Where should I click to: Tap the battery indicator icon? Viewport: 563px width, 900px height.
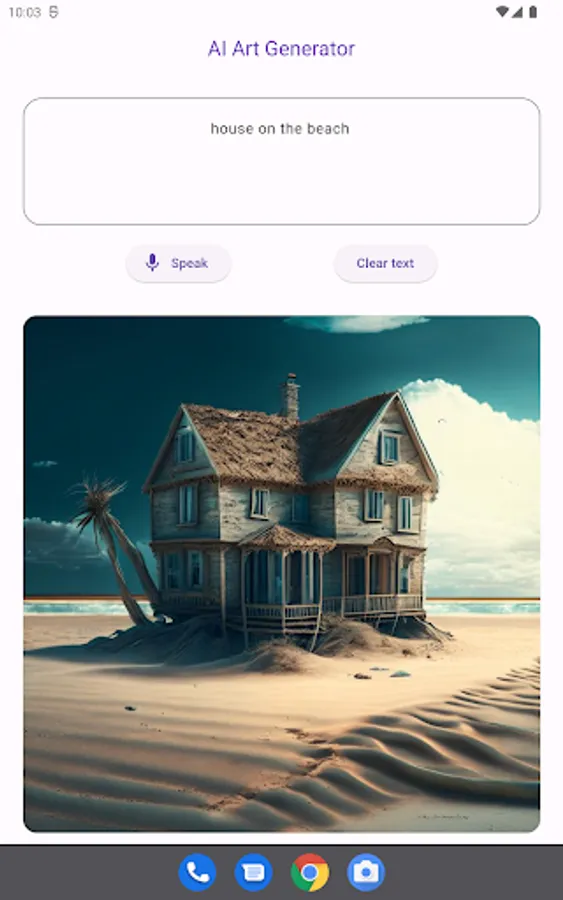coord(533,12)
